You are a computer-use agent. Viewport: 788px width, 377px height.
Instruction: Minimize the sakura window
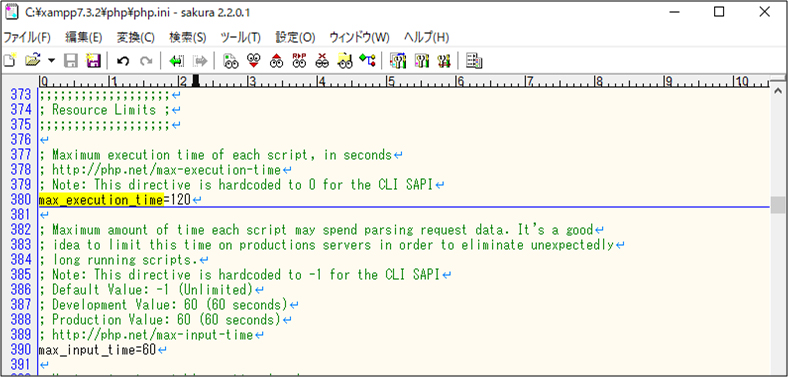click(673, 12)
